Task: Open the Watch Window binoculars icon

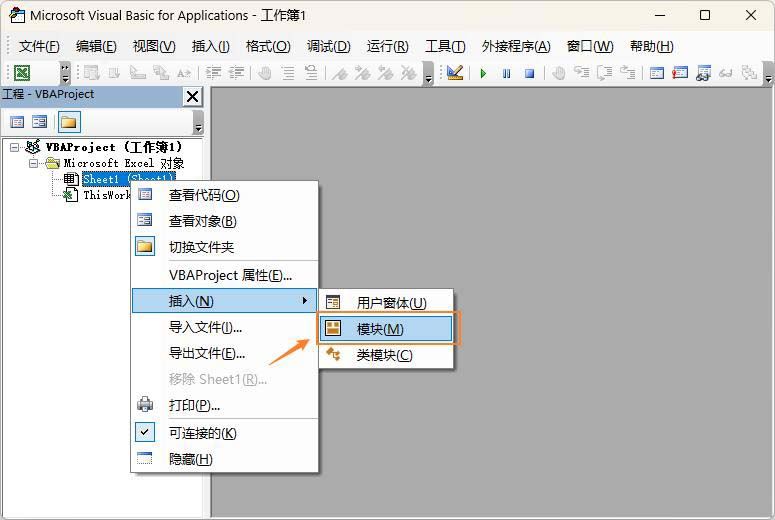Action: (x=703, y=73)
